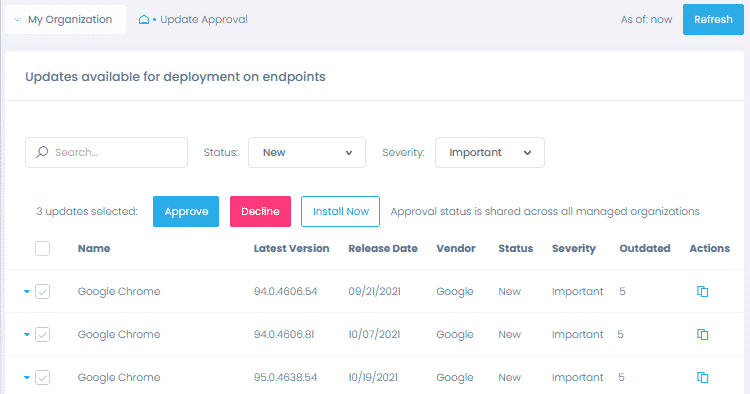Click the Refresh button
Screen dimensions: 750x394
(713, 20)
